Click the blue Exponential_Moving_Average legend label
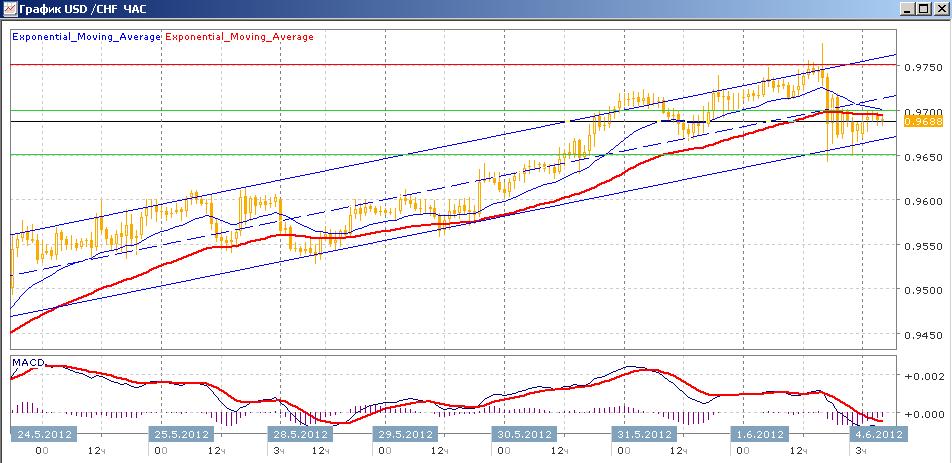The height and width of the screenshot is (463, 952). point(87,36)
